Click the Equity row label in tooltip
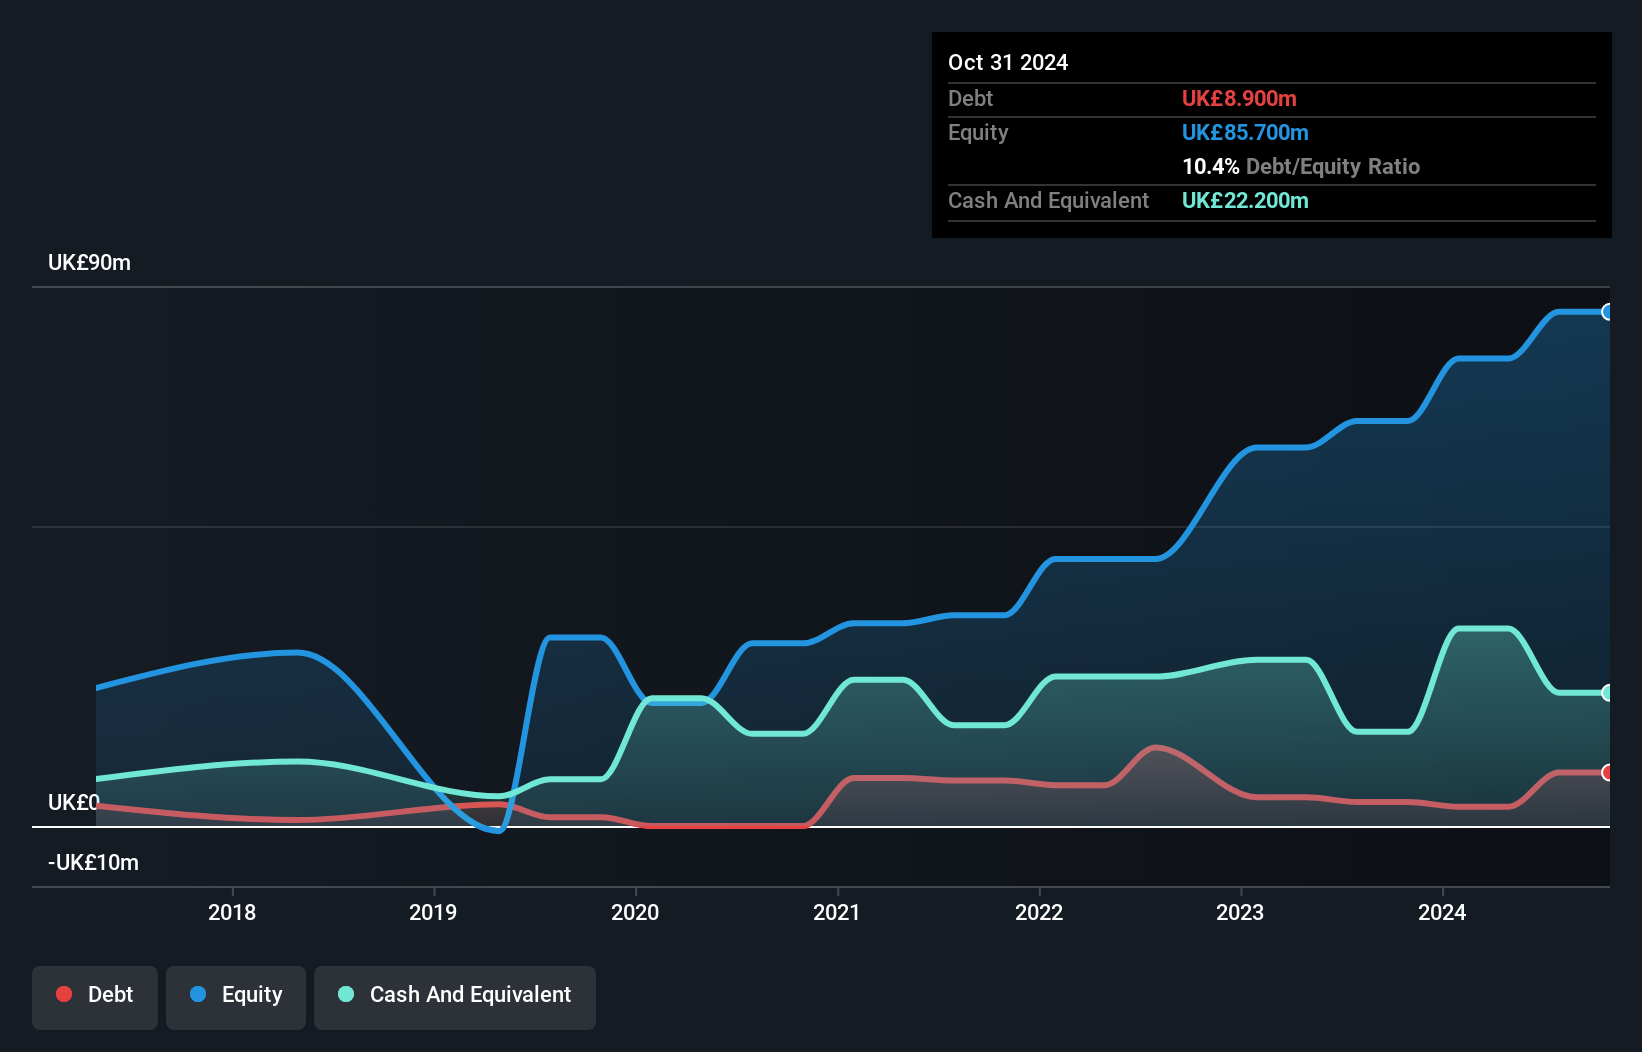Viewport: 1642px width, 1052px height. (x=978, y=132)
